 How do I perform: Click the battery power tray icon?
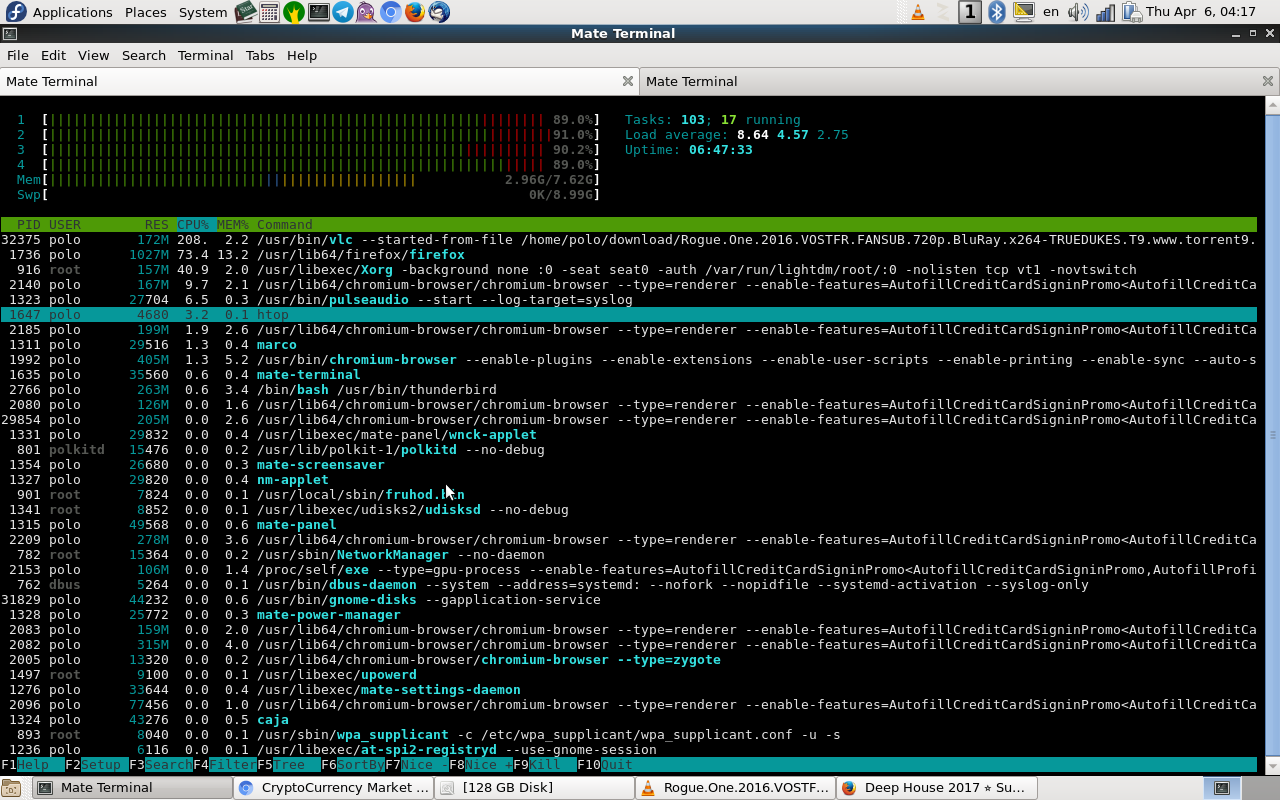point(1131,12)
